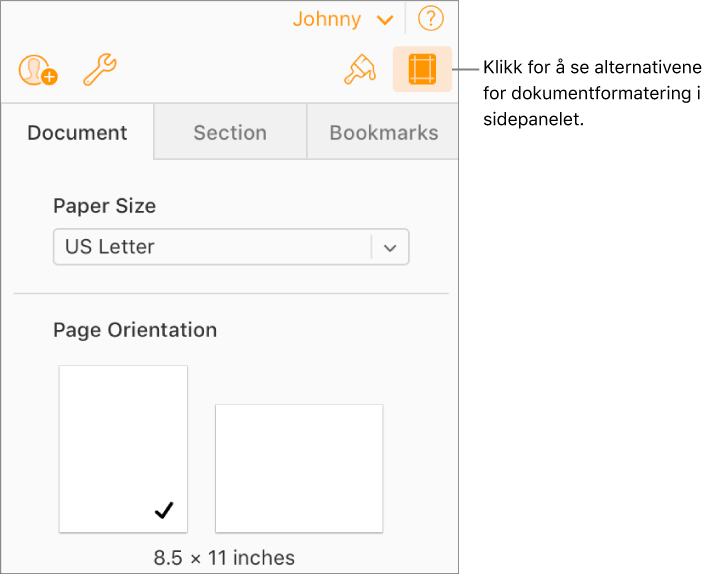This screenshot has width=708, height=574.
Task: Switch to the Bookmarks tab
Action: pos(383,132)
